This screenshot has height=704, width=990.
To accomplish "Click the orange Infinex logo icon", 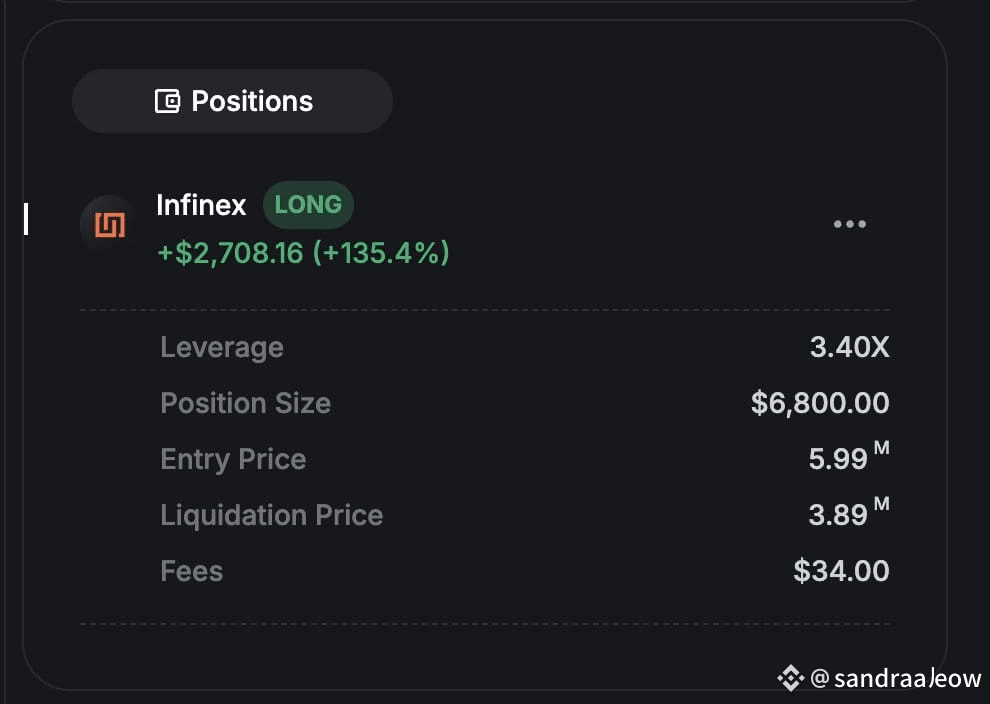I will tap(109, 224).
